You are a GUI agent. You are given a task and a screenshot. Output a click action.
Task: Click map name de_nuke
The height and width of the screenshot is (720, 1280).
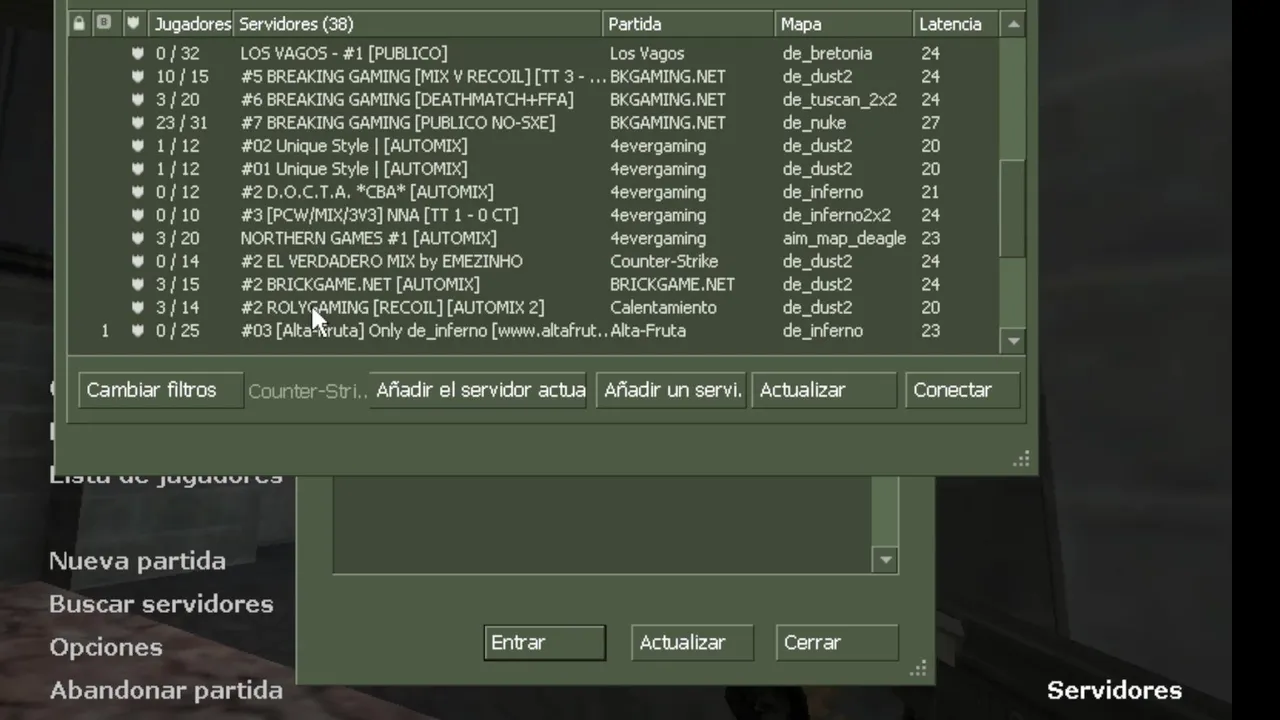point(814,122)
